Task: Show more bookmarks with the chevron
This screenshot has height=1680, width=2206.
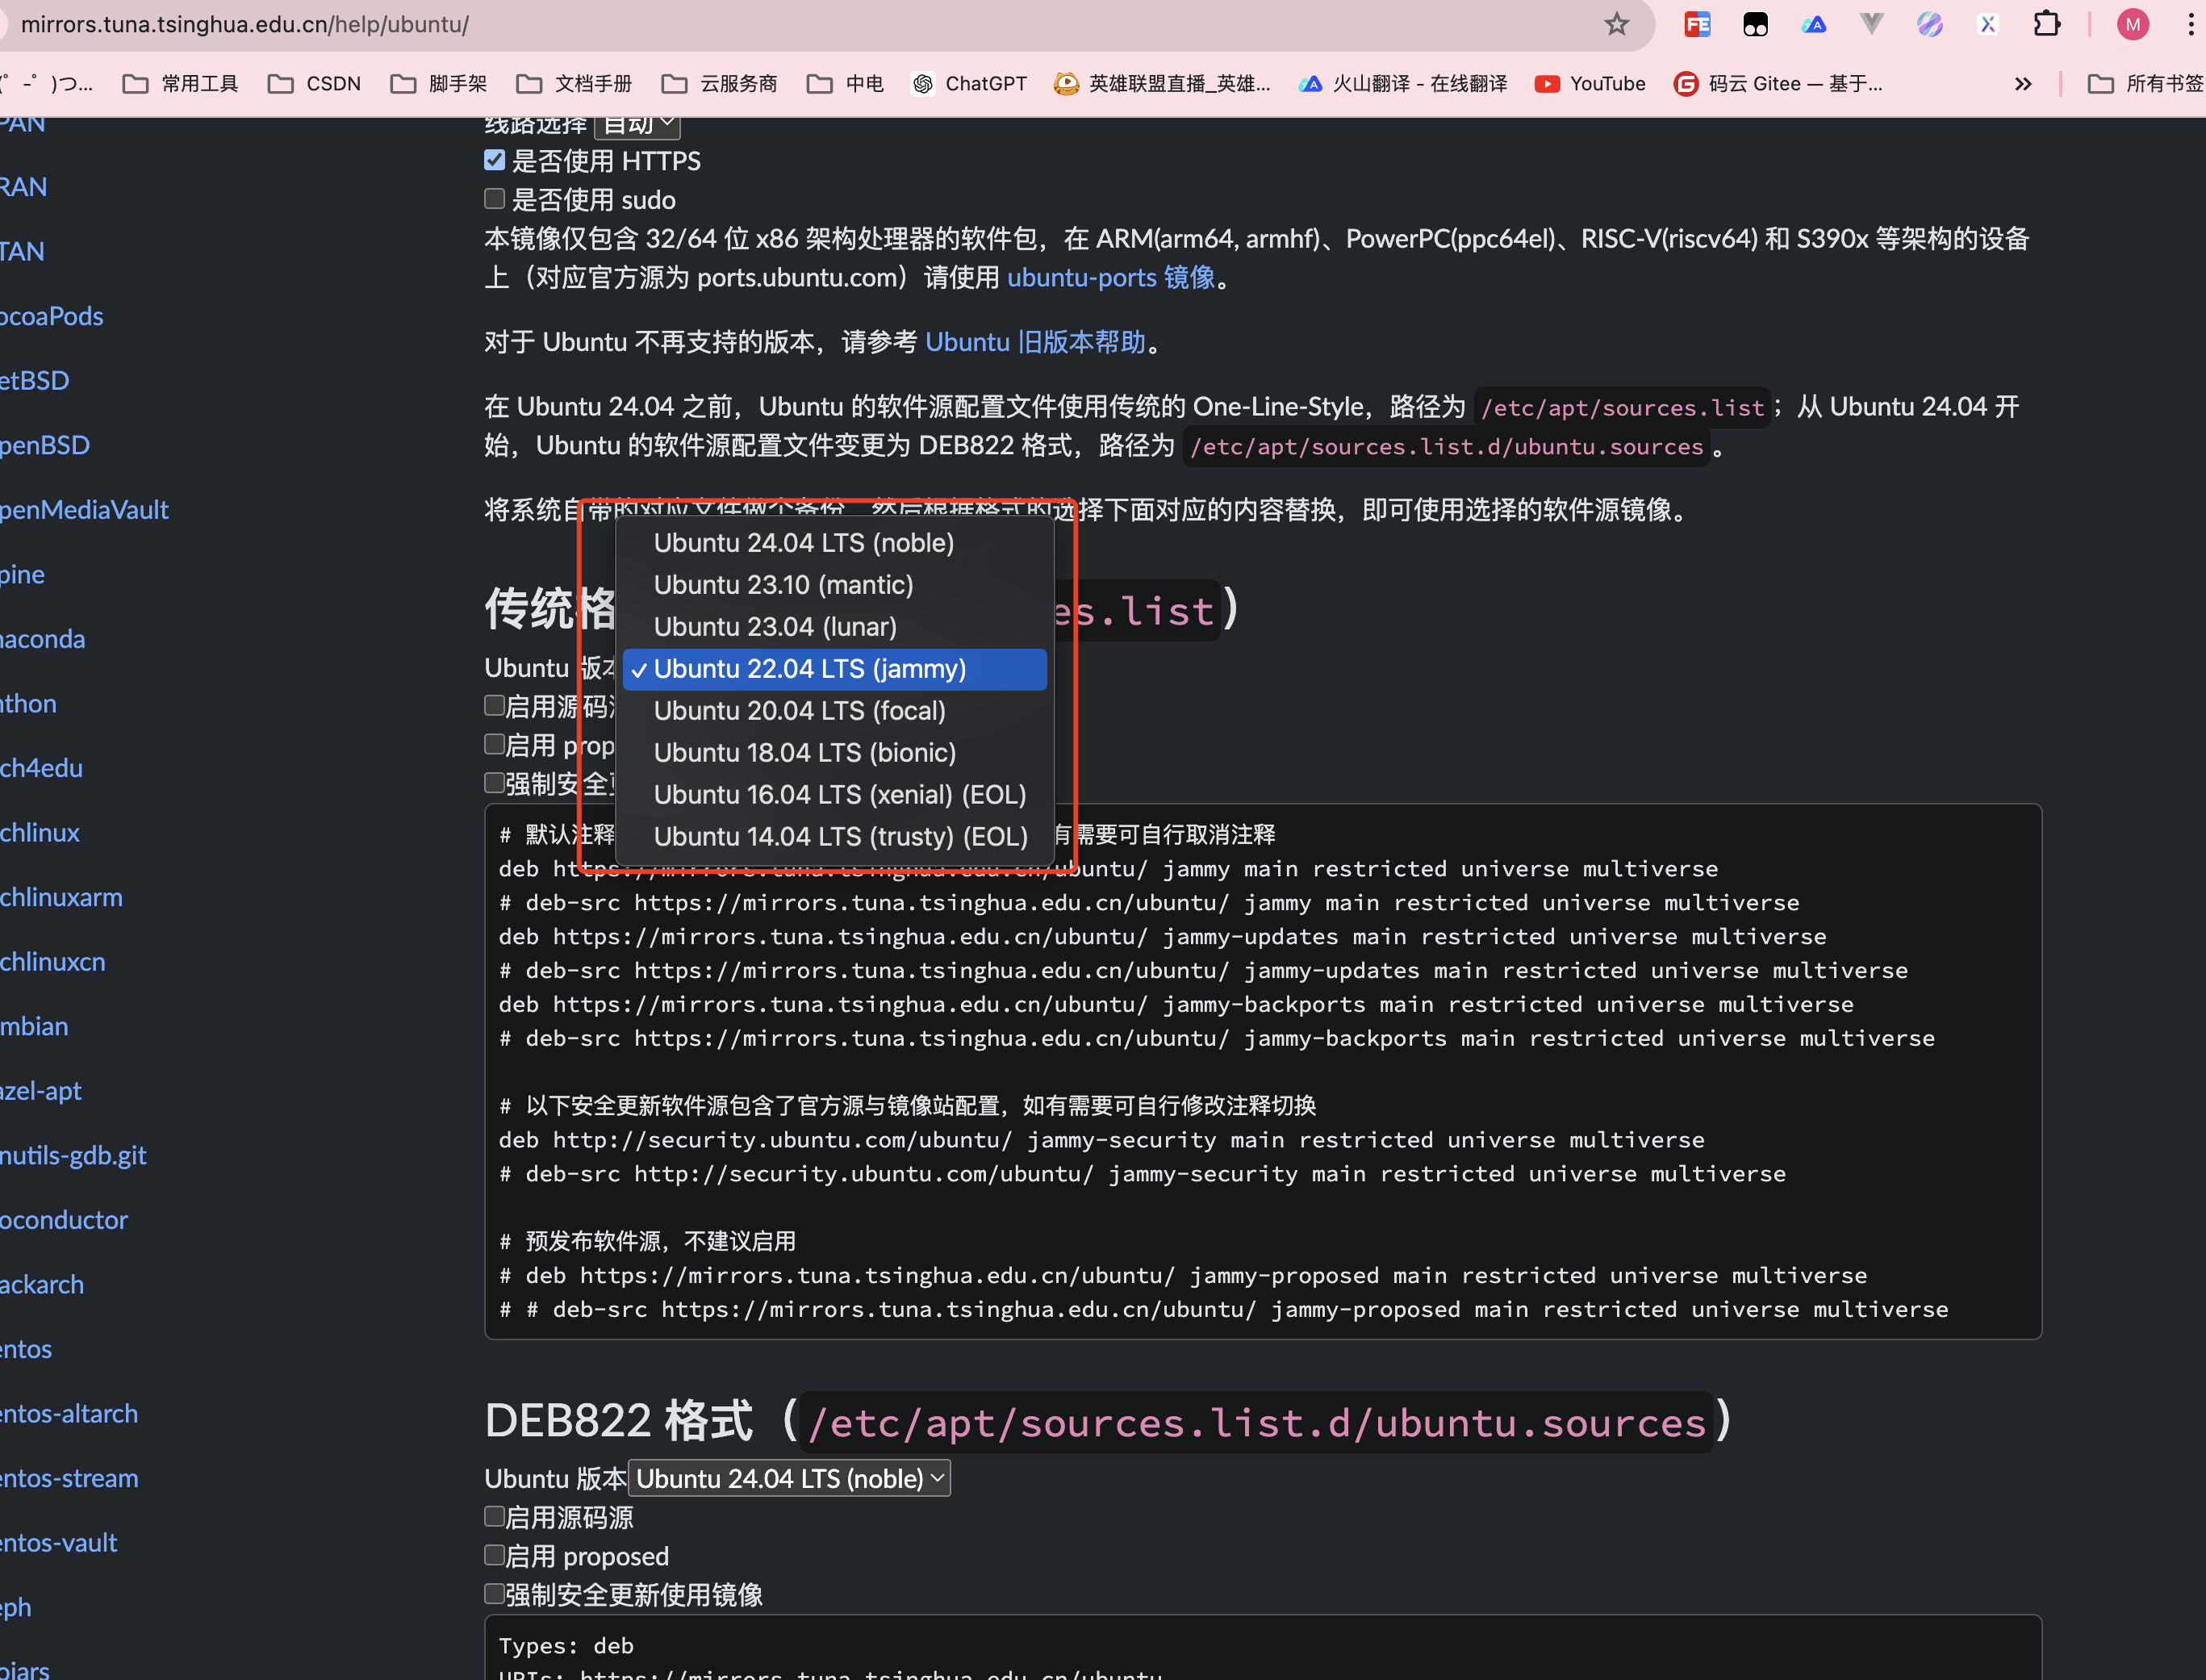Action: coord(2023,84)
